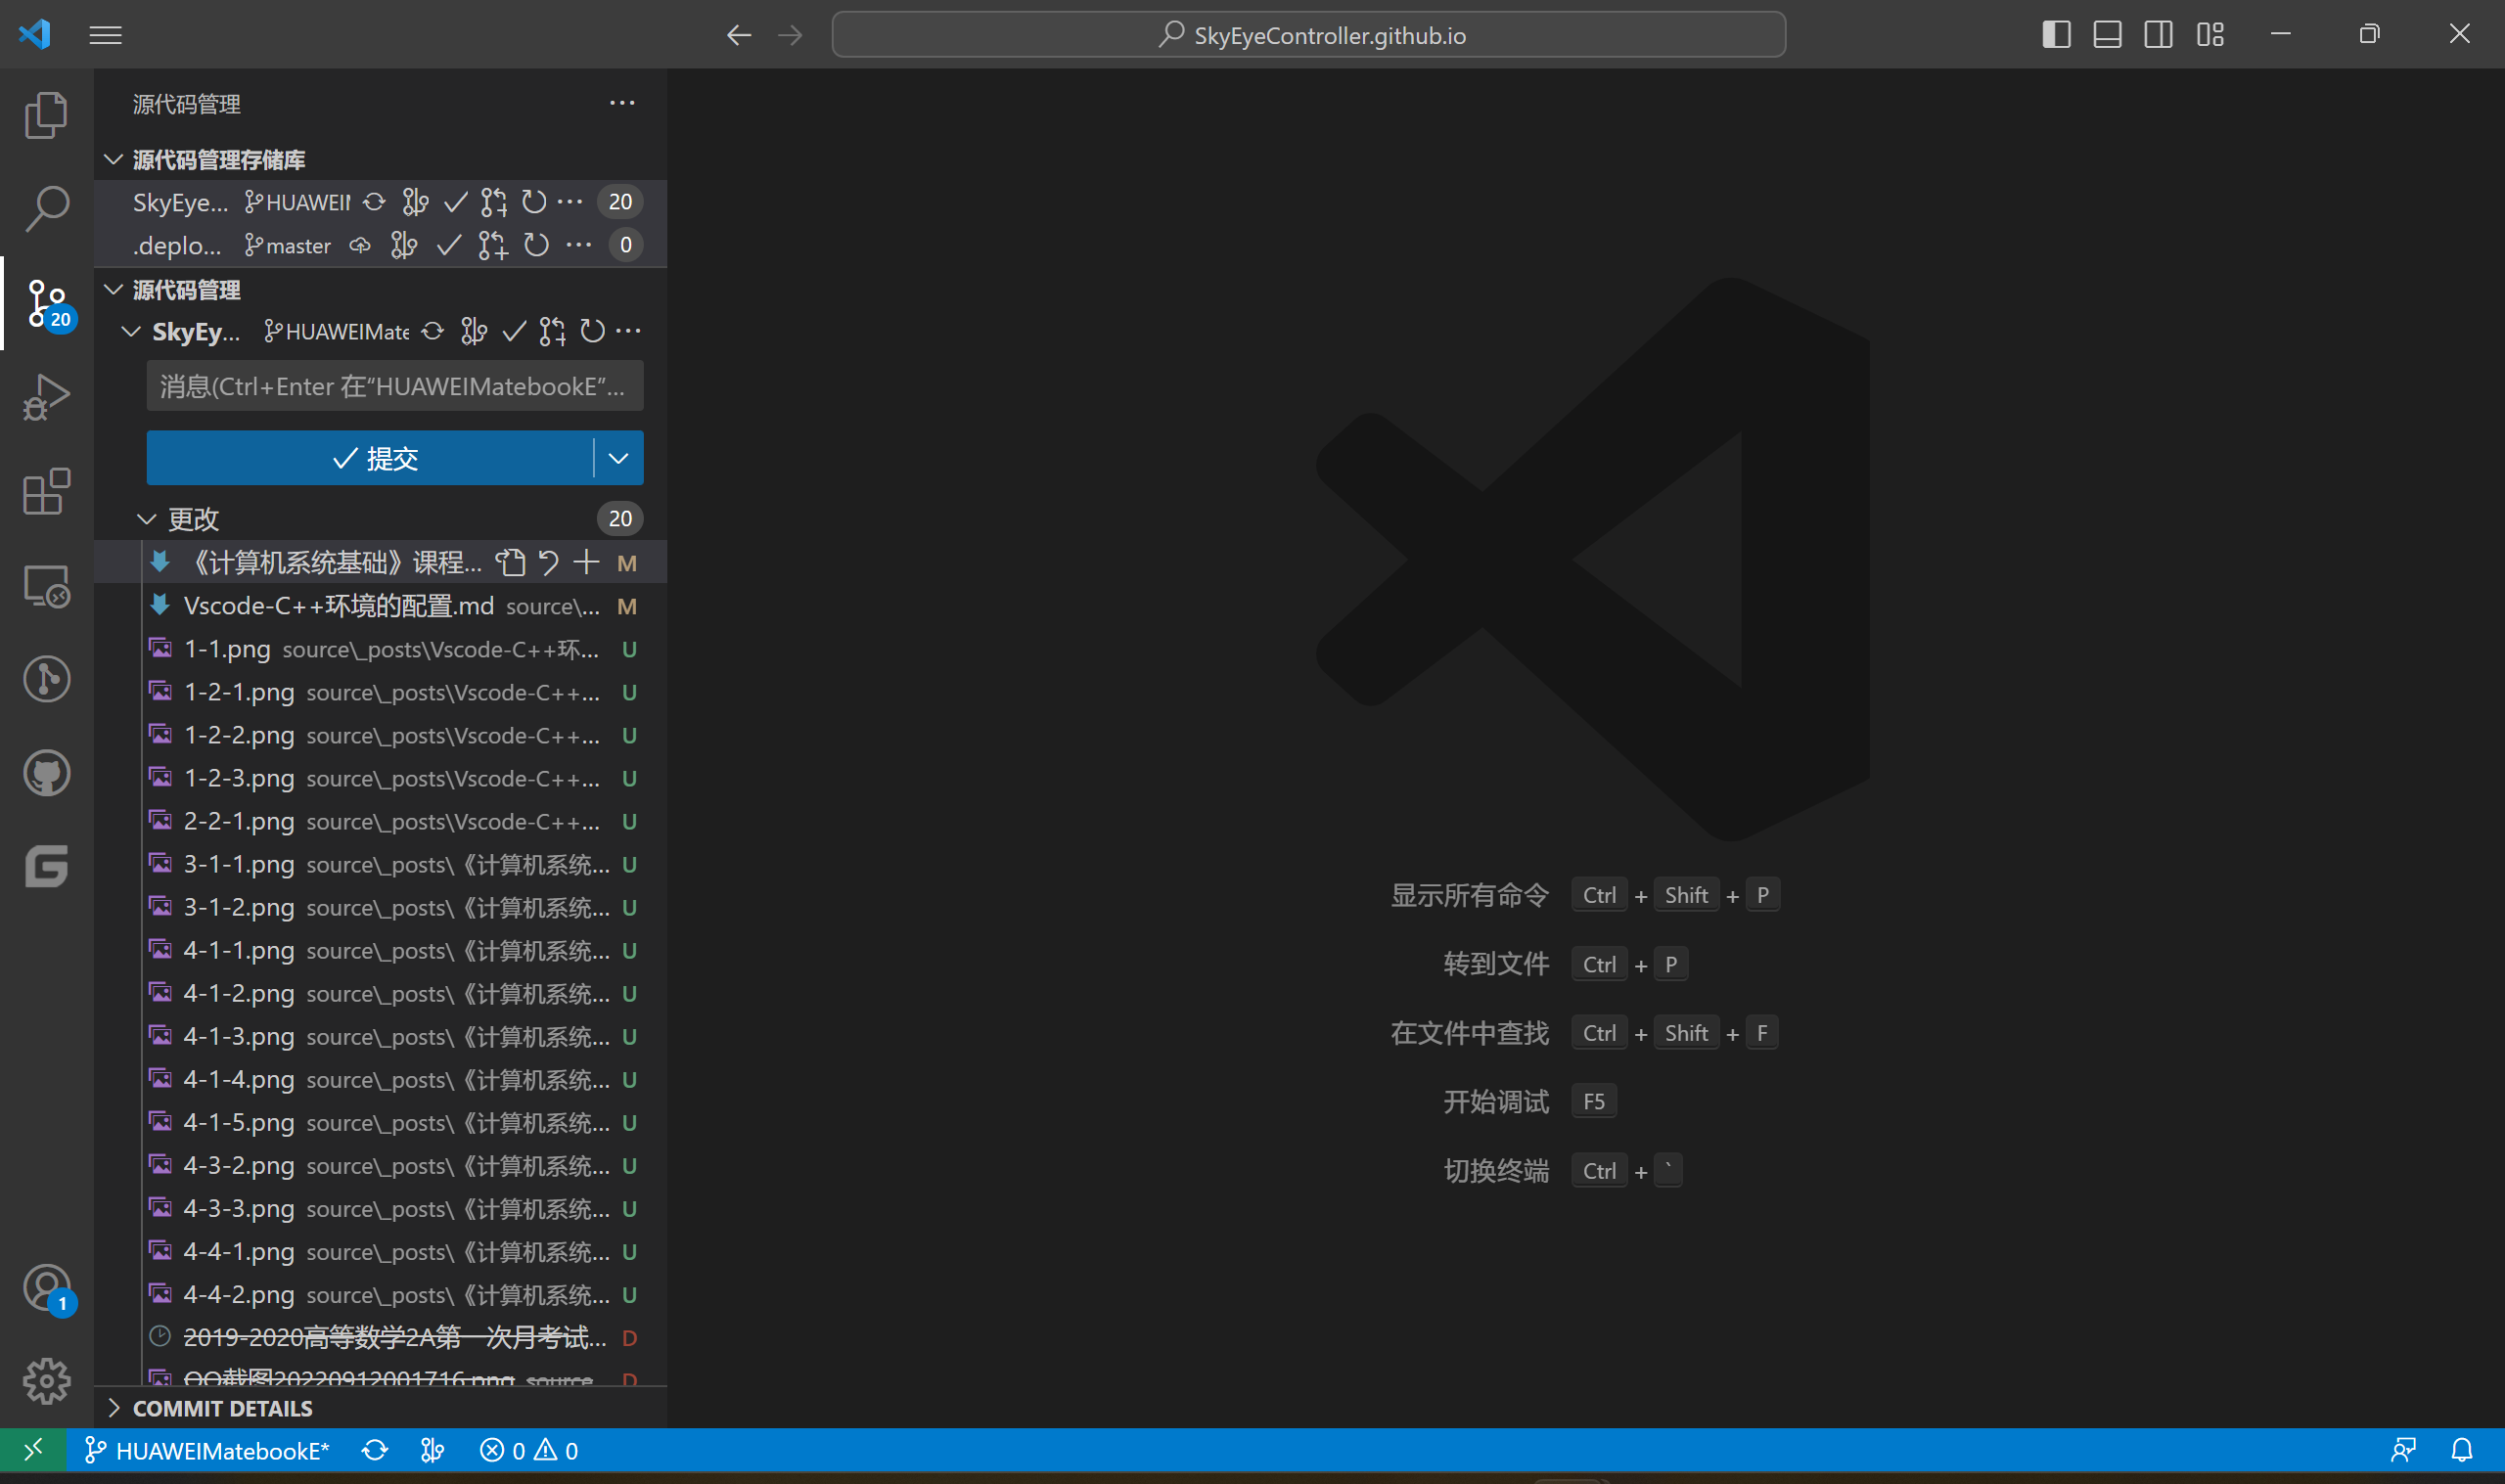Select 3-1-1.png in changes list
Image resolution: width=2505 pixels, height=1484 pixels.
pyautogui.click(x=381, y=864)
